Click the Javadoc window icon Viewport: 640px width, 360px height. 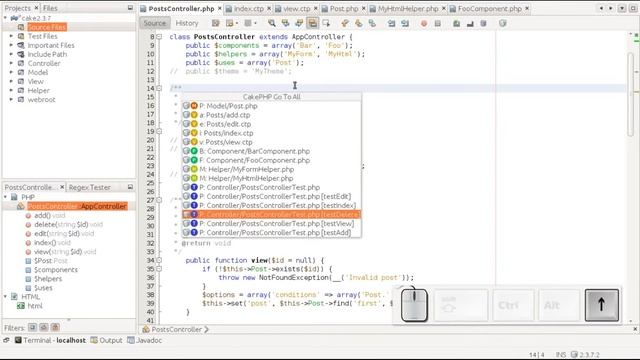coord(131,340)
